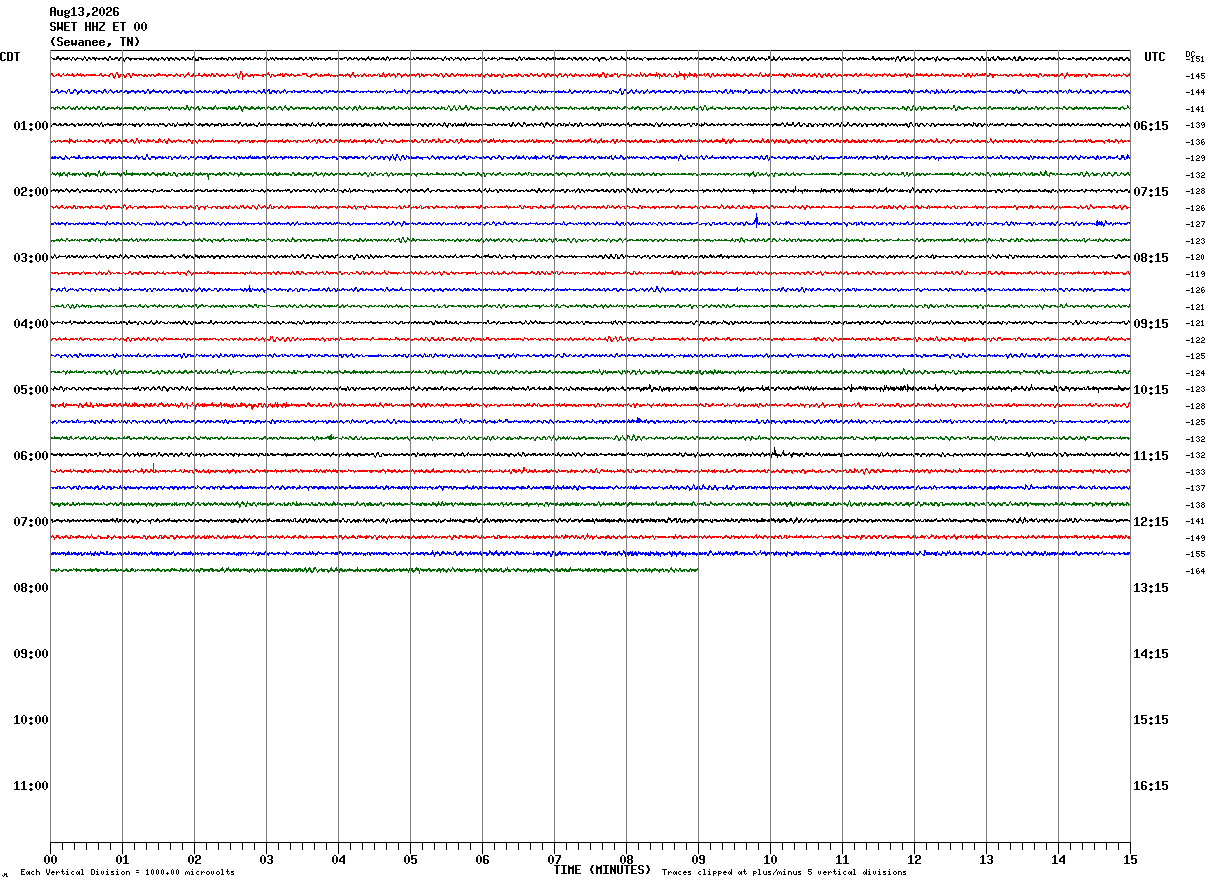Click the traces clipped footnote text

point(784,873)
